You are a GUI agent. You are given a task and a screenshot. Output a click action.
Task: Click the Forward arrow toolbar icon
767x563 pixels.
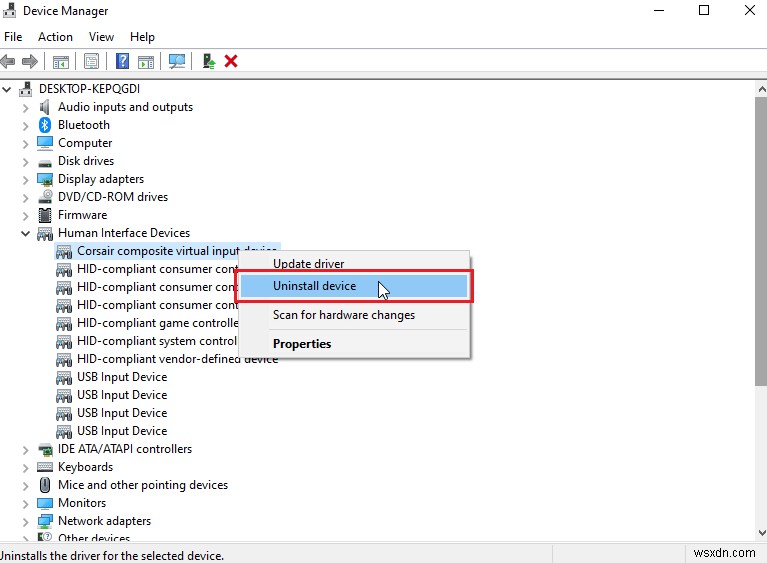[30, 62]
